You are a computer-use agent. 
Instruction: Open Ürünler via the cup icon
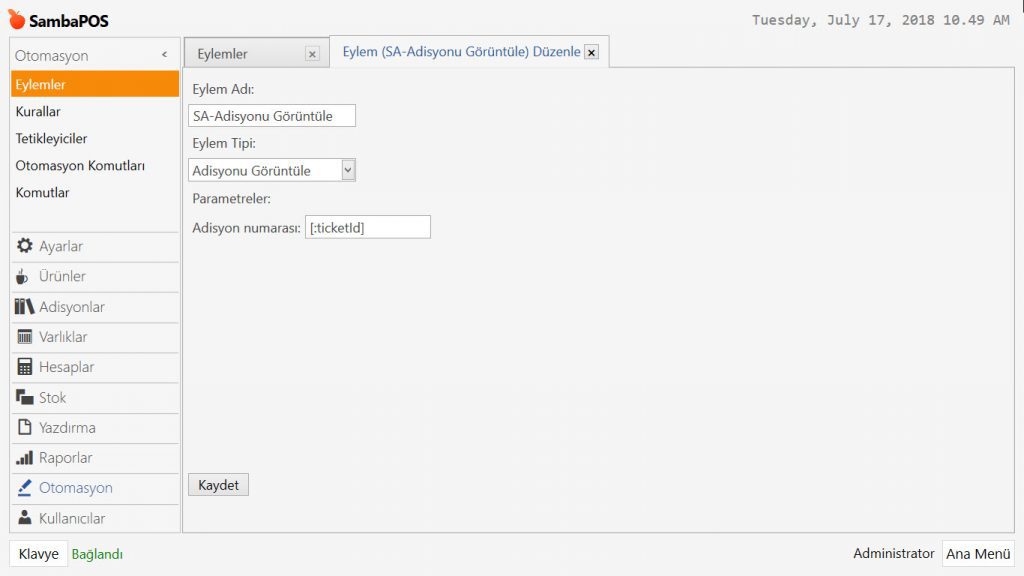(23, 277)
